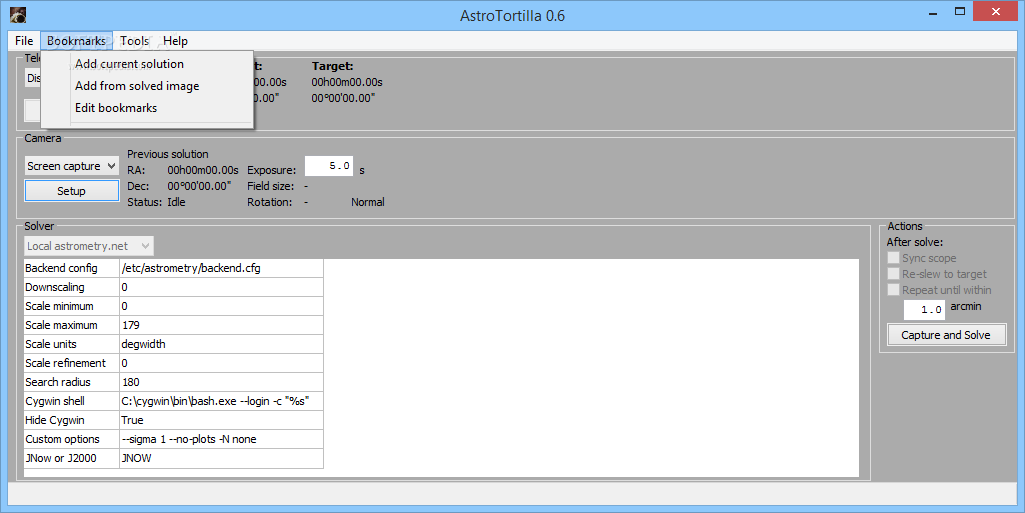Select the Scale minimum value cell
1025x513 pixels.
[221, 306]
